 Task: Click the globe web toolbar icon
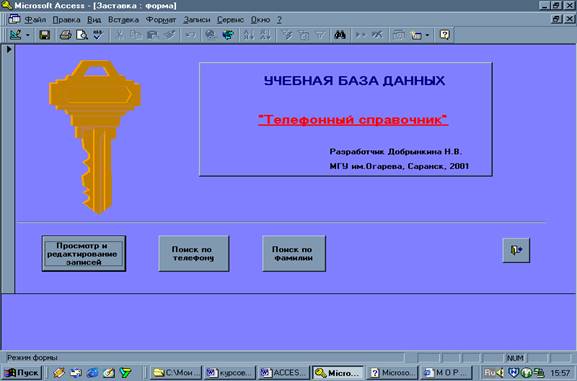(228, 35)
